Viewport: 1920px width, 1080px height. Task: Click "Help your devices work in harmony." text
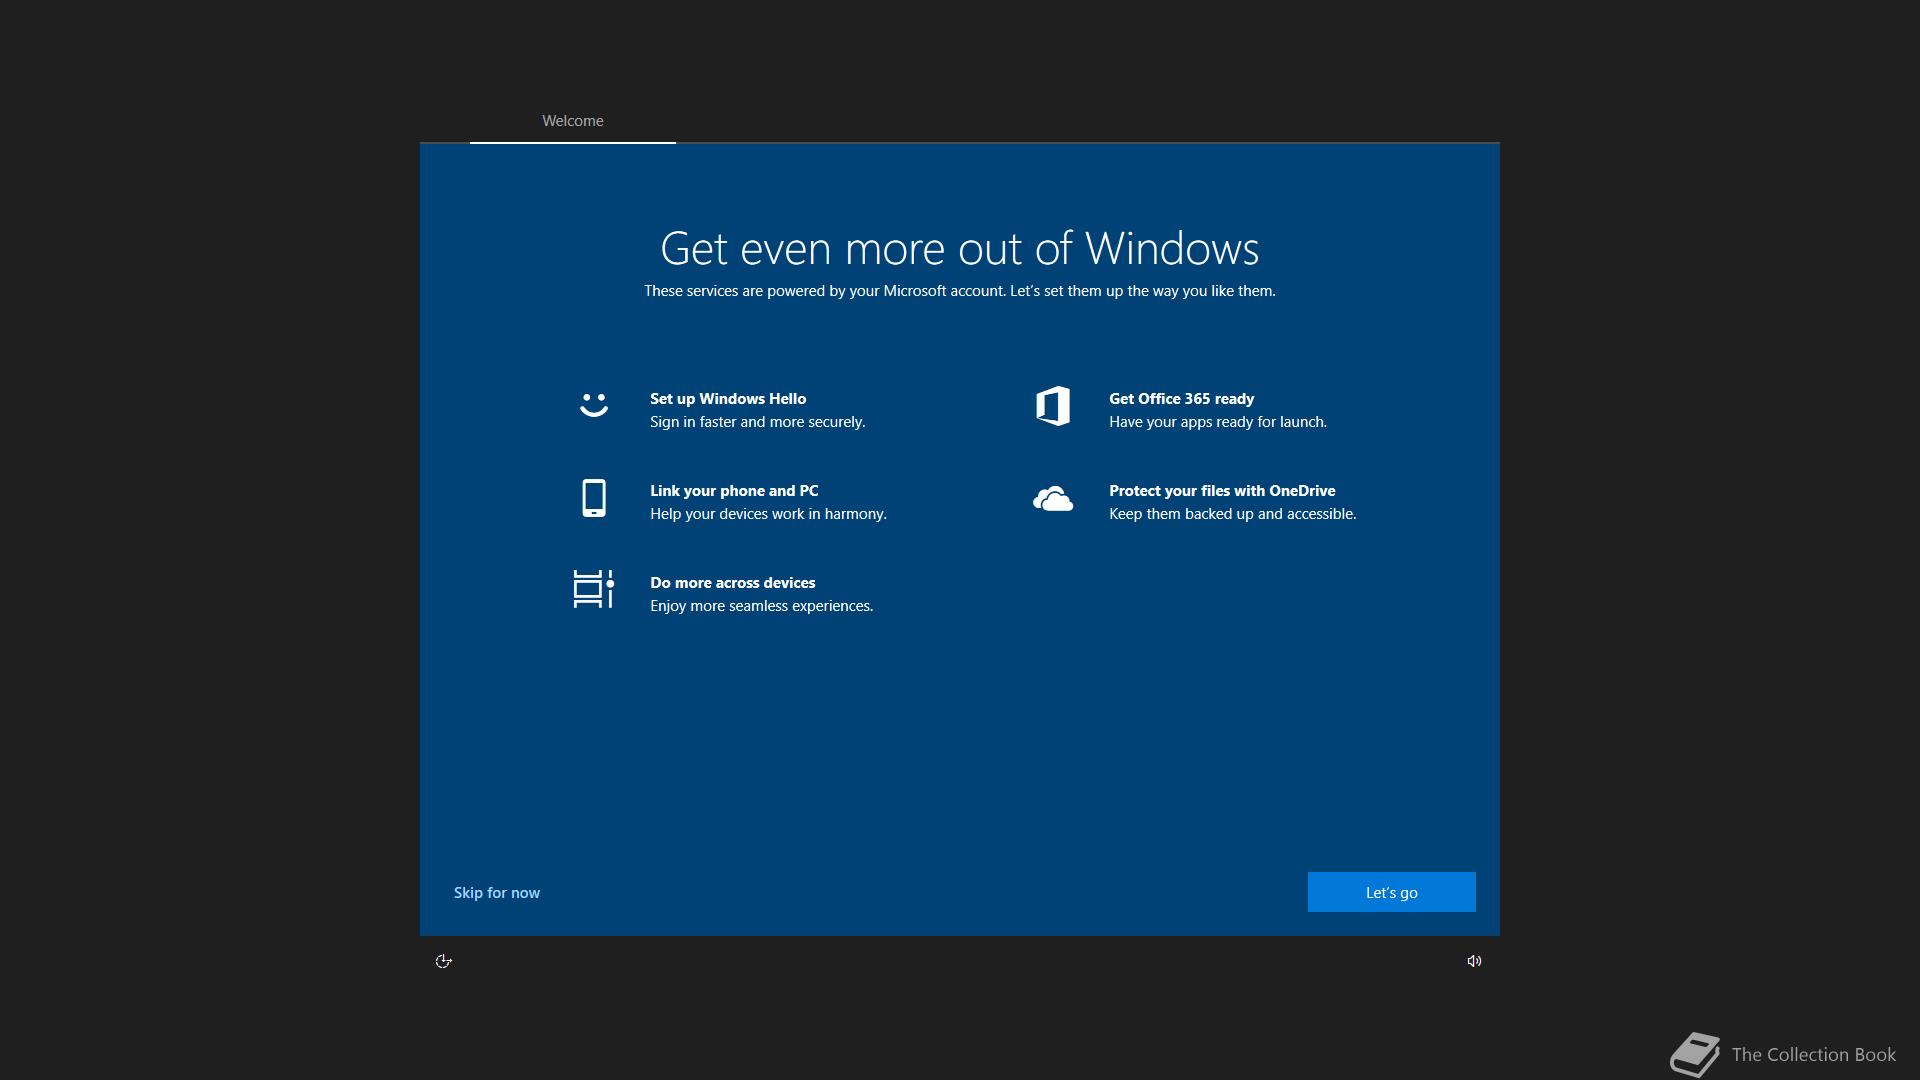(768, 514)
